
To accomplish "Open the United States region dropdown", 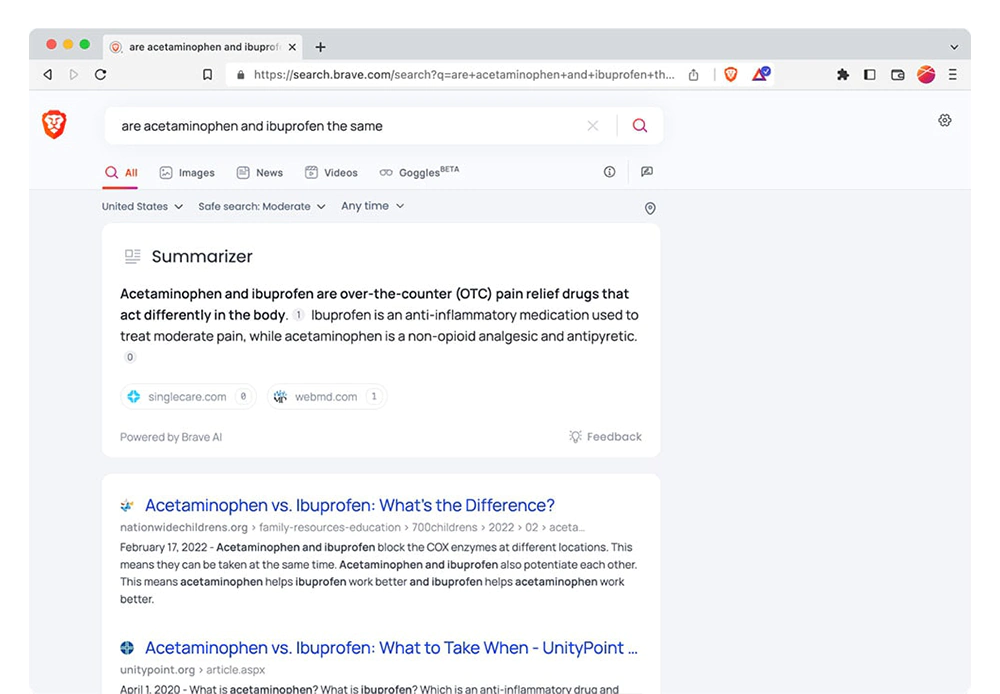I will (x=141, y=206).
